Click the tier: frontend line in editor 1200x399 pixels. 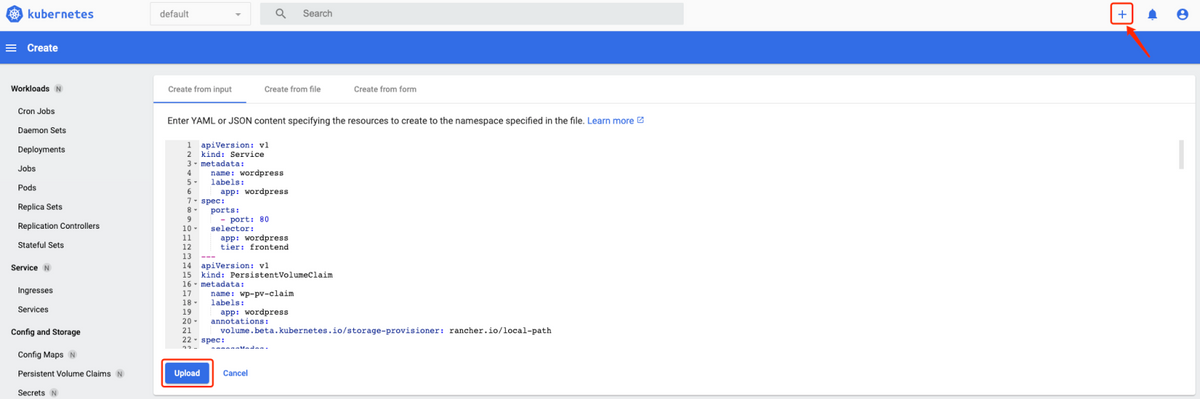click(254, 247)
